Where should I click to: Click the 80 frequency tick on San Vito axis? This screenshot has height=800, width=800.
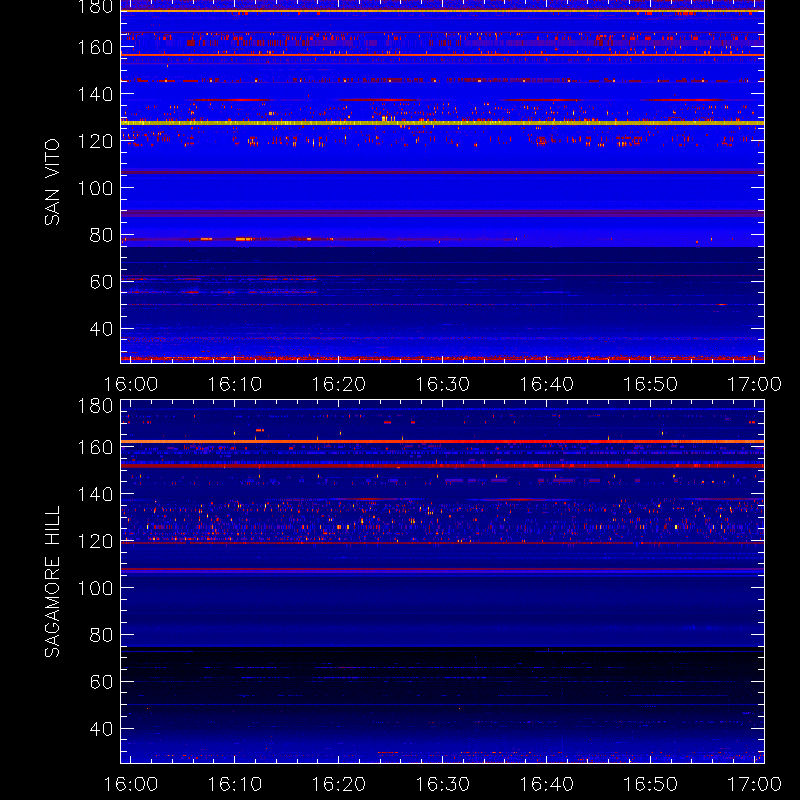(x=101, y=235)
